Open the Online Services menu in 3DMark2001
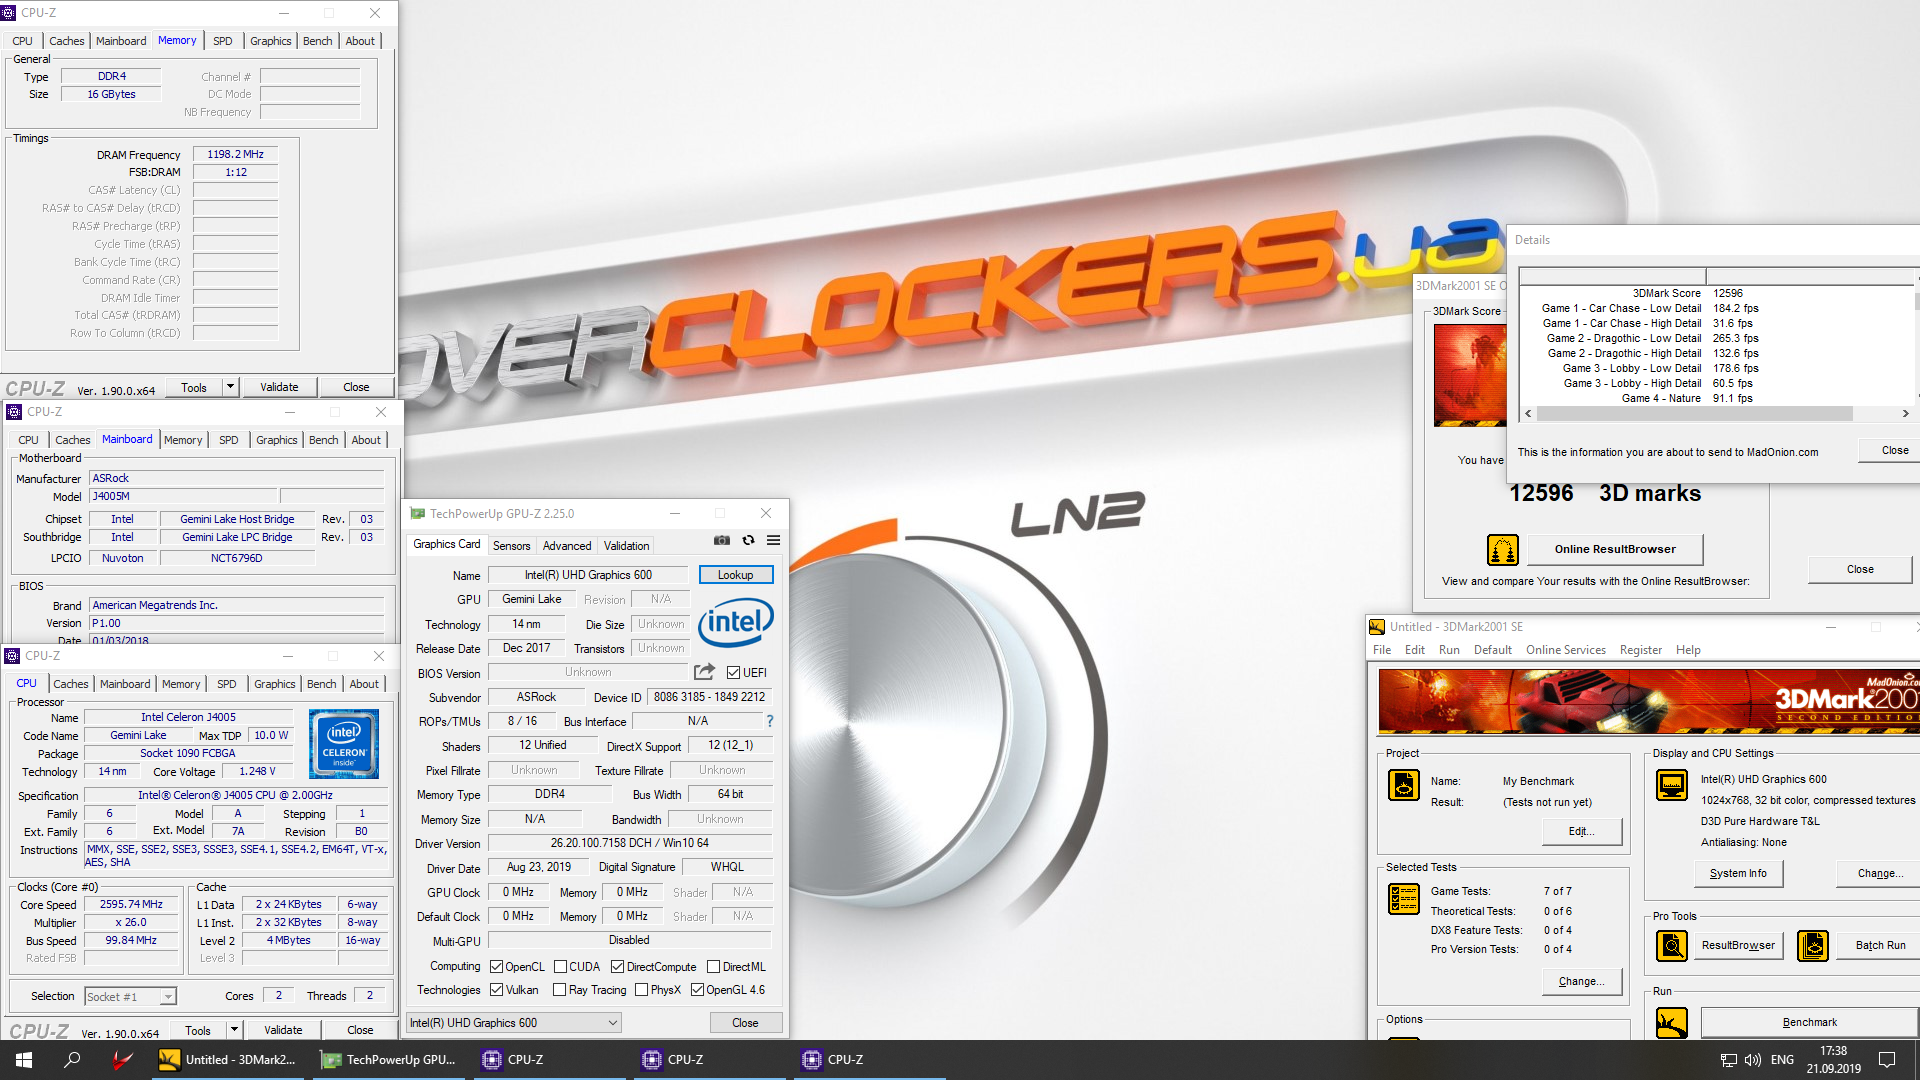This screenshot has width=1920, height=1080. coord(1565,650)
